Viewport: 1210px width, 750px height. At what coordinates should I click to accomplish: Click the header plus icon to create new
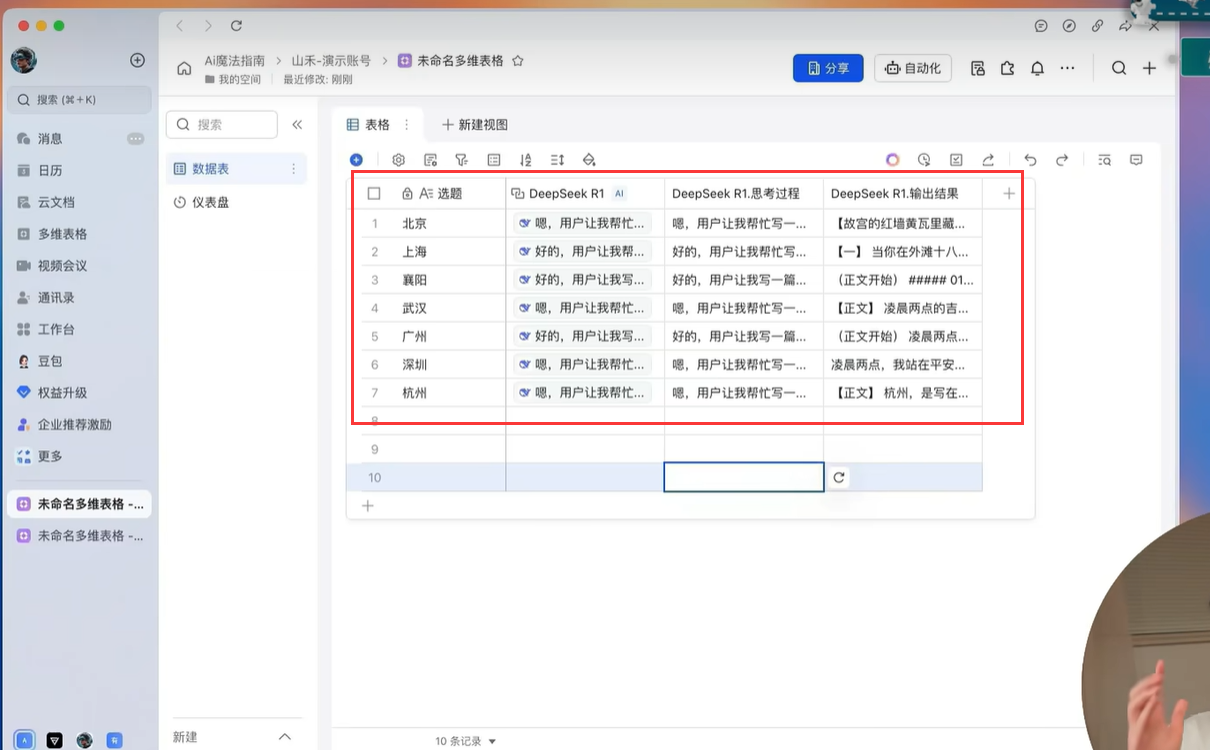click(x=1149, y=68)
